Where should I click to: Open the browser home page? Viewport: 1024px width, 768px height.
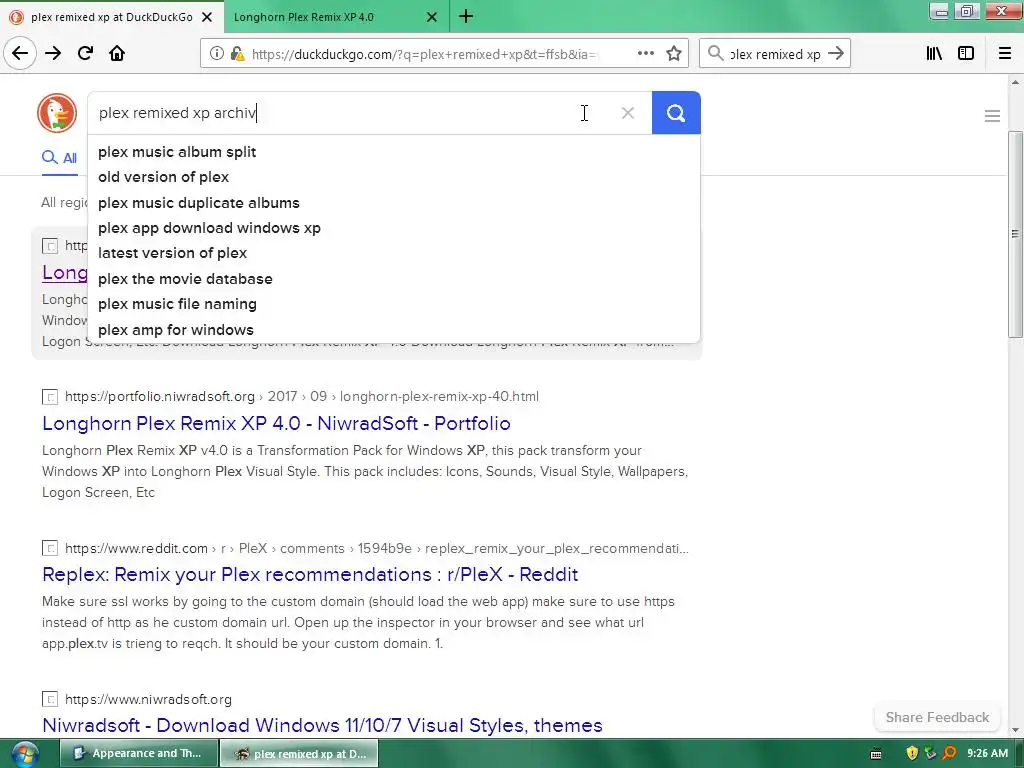pyautogui.click(x=117, y=54)
